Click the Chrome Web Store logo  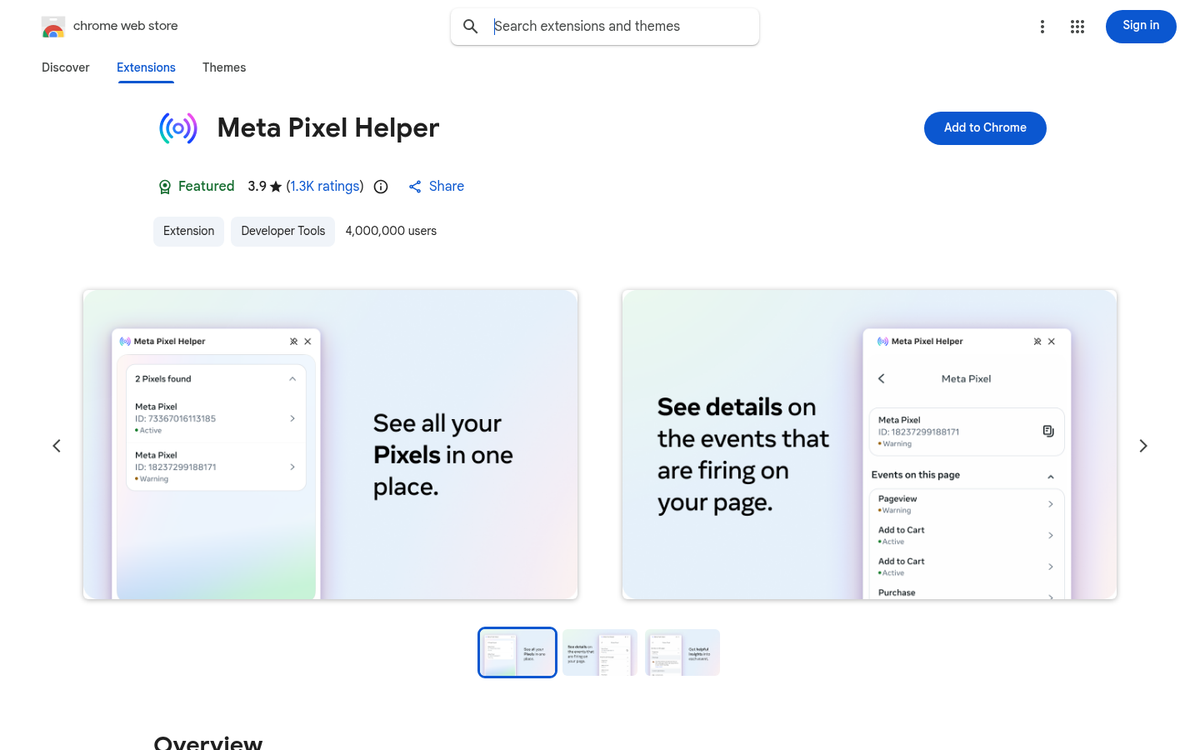tap(54, 27)
